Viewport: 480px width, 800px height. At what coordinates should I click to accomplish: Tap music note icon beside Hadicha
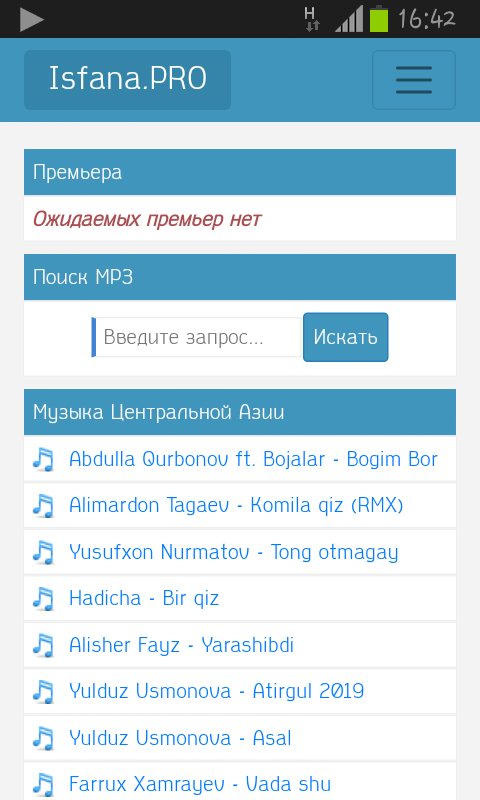tap(43, 599)
